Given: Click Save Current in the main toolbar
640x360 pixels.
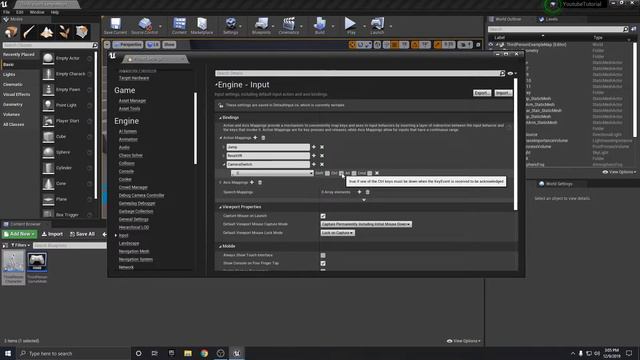Looking at the screenshot, I should pos(115,26).
